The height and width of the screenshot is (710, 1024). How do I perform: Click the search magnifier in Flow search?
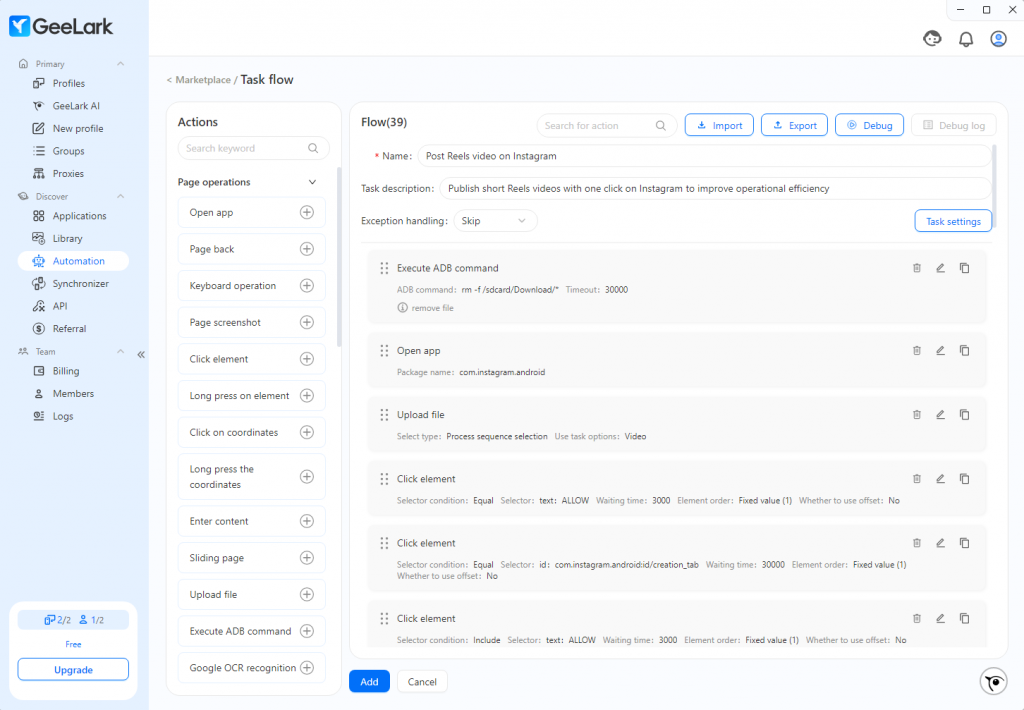pos(660,125)
